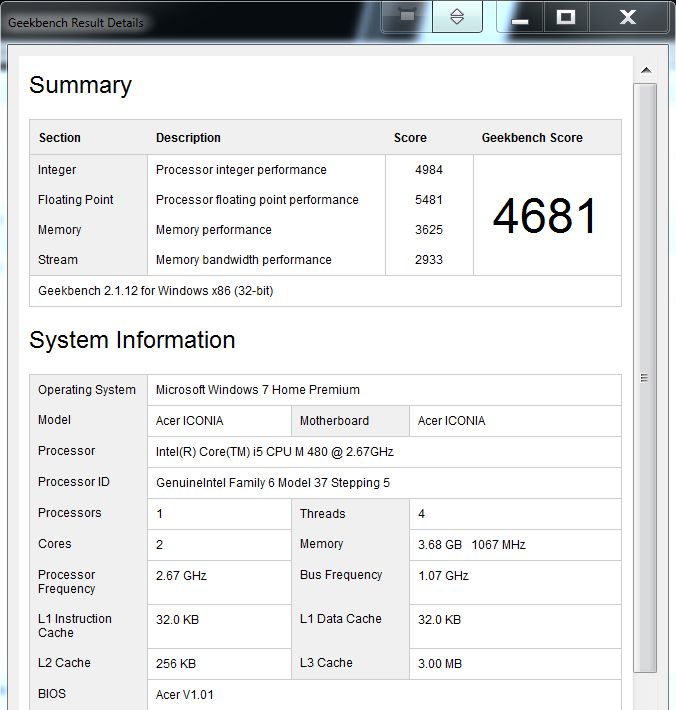
Task: Click the 'Operating System' label
Action: [x=87, y=390]
